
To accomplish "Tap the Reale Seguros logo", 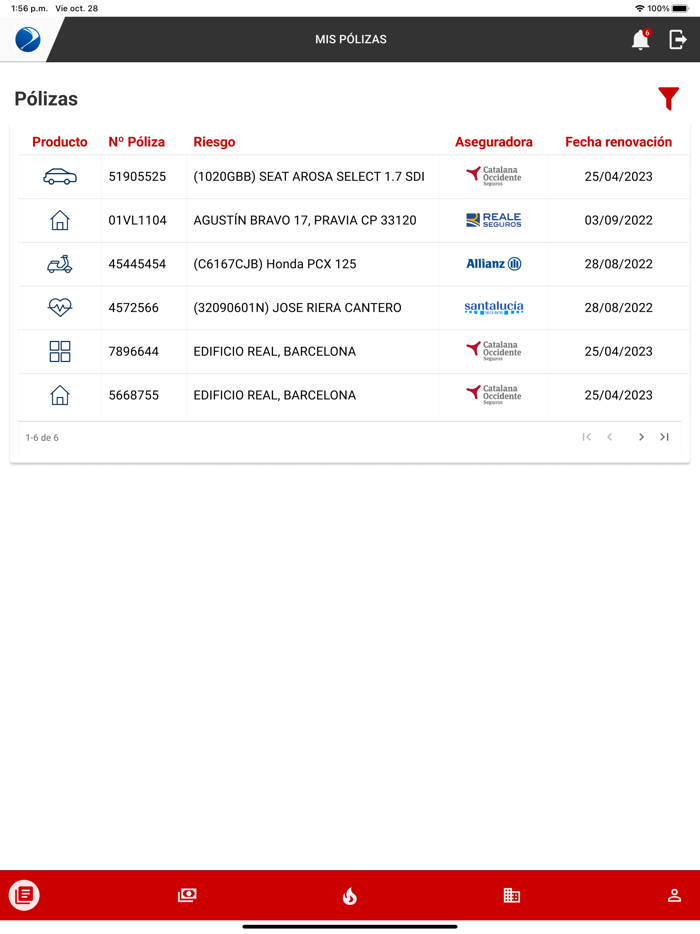I will (494, 220).
